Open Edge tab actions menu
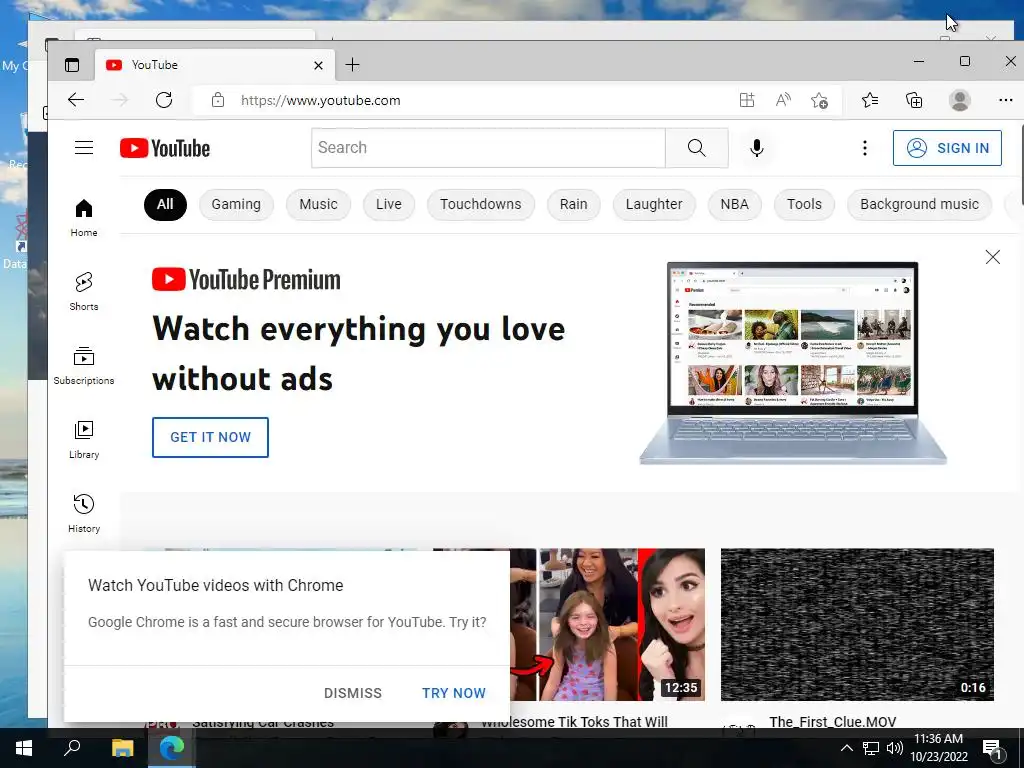 [x=72, y=65]
